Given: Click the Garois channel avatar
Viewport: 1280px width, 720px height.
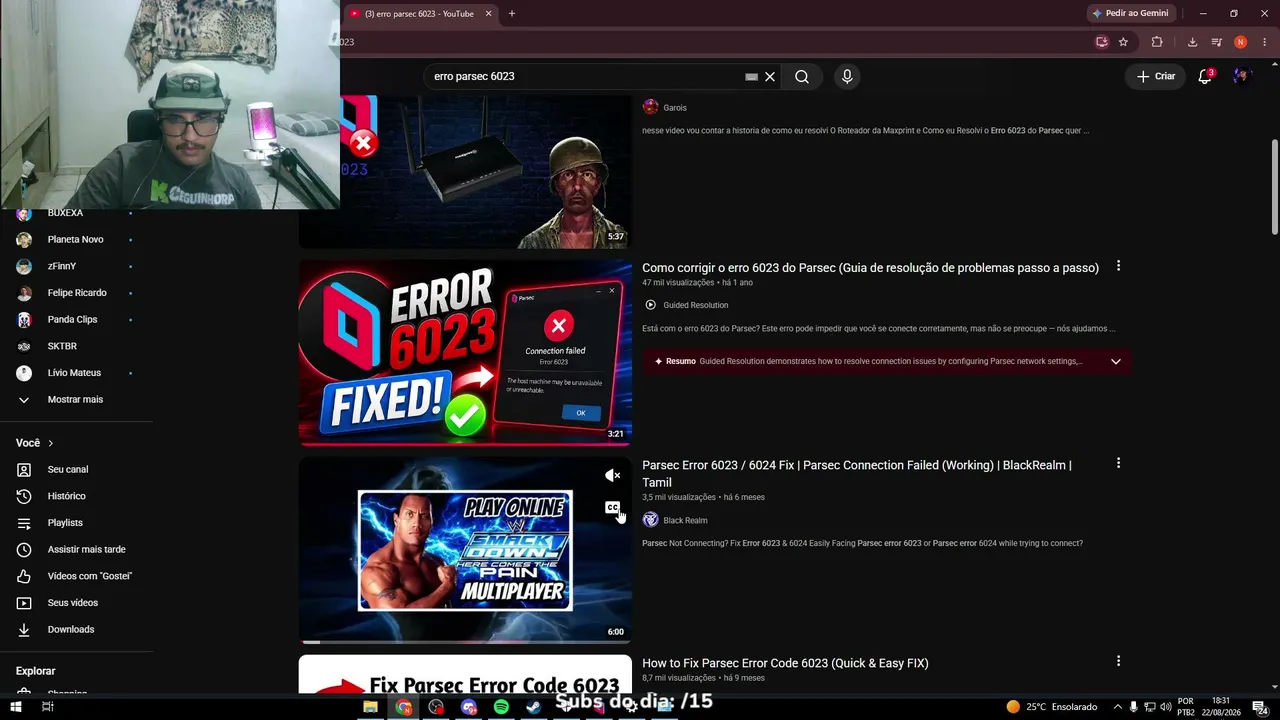Looking at the screenshot, I should [650, 107].
